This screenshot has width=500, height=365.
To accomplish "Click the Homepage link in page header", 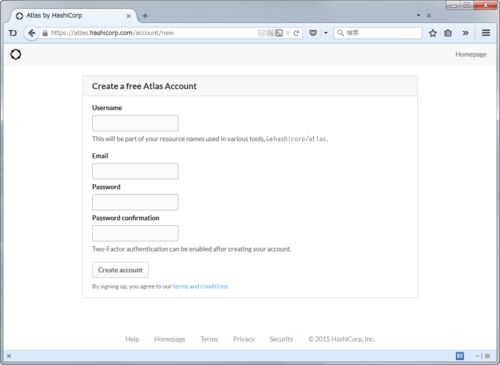I will [x=471, y=54].
